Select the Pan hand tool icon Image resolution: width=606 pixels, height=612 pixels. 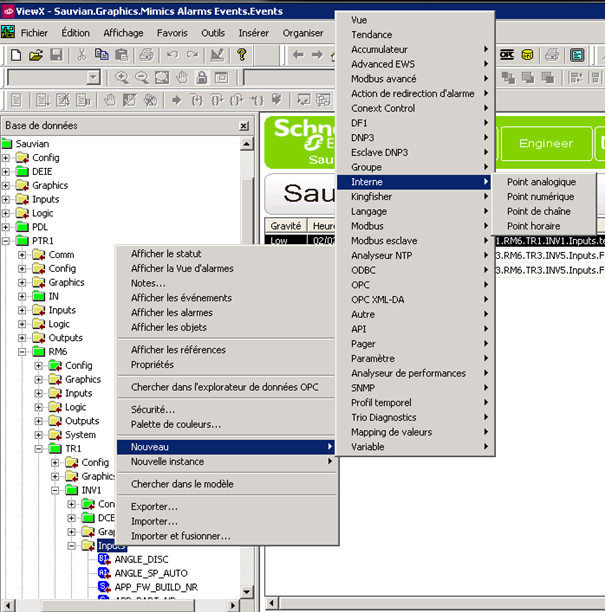pos(182,77)
